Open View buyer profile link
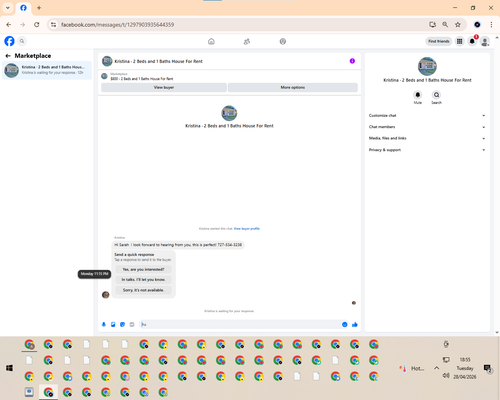The width and height of the screenshot is (500, 400). (247, 229)
